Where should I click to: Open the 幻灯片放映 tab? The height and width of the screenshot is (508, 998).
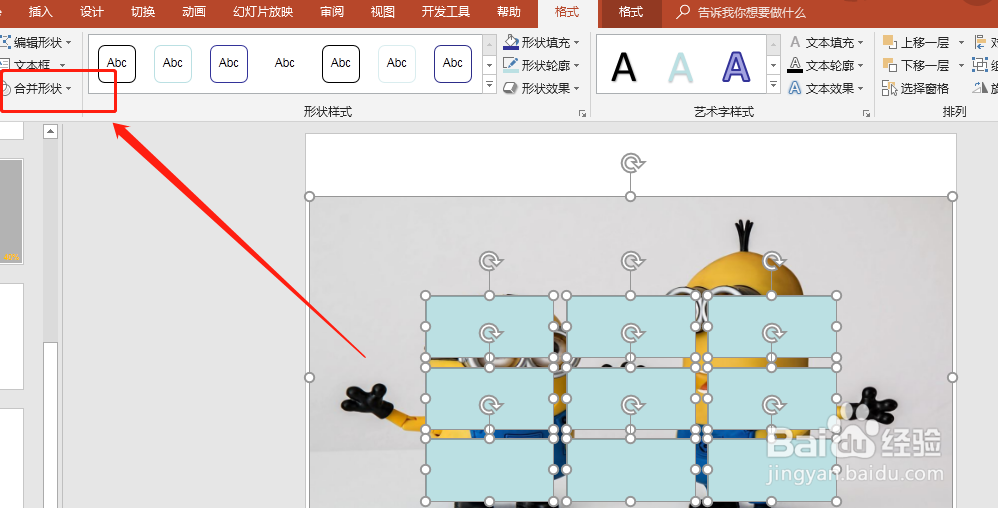click(x=263, y=12)
